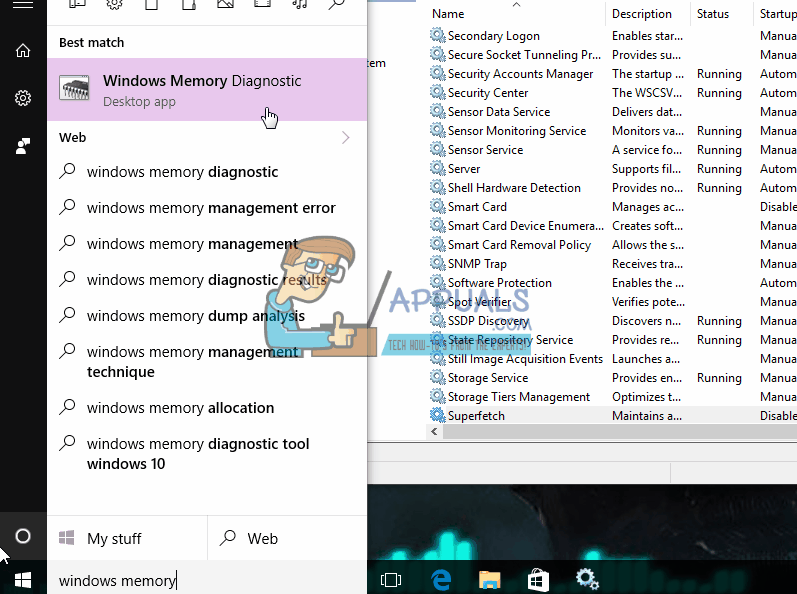The width and height of the screenshot is (797, 594).
Task: Select 'State Repository Service' row
Action: [x=612, y=339]
